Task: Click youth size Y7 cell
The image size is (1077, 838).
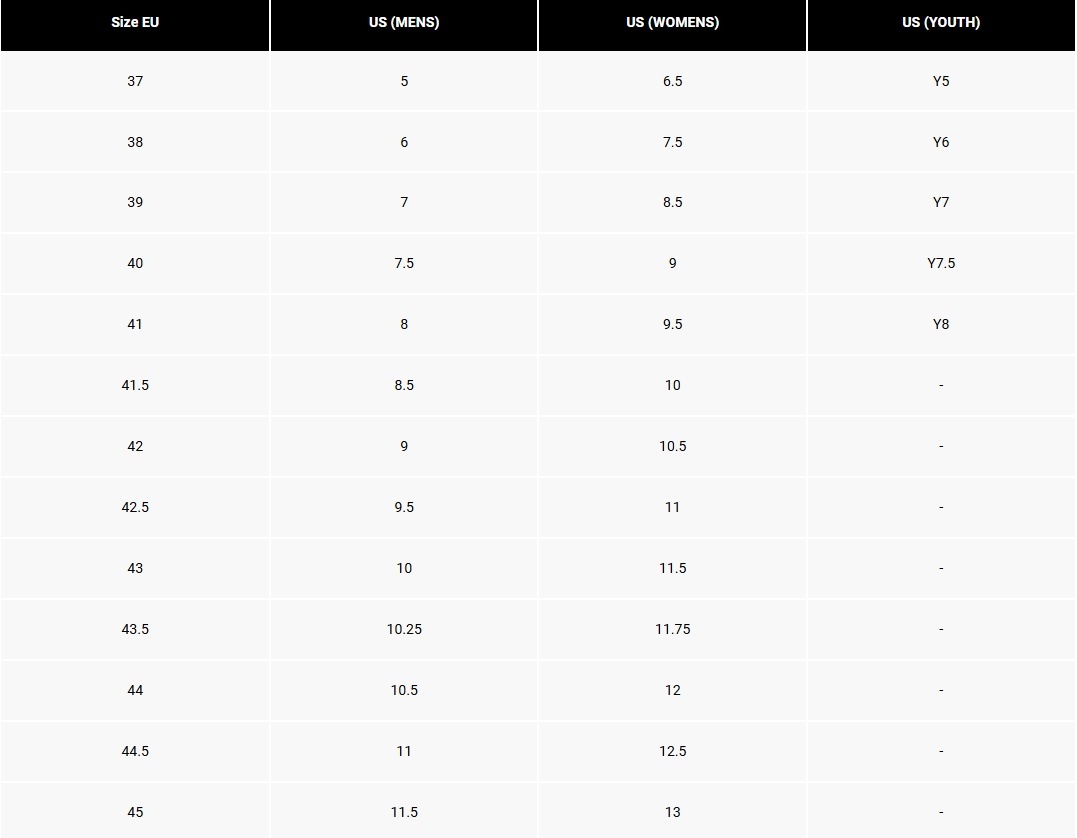Action: pos(941,202)
